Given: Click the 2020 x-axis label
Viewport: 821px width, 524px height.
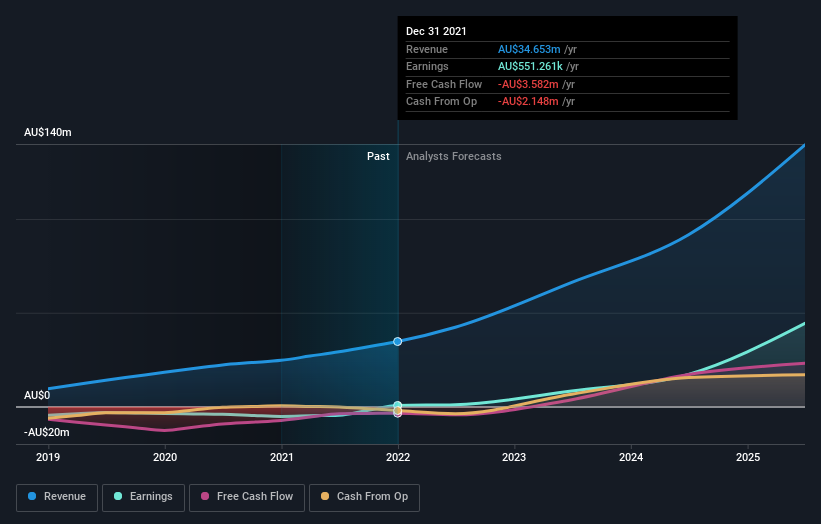Looking at the screenshot, I should click(165, 457).
